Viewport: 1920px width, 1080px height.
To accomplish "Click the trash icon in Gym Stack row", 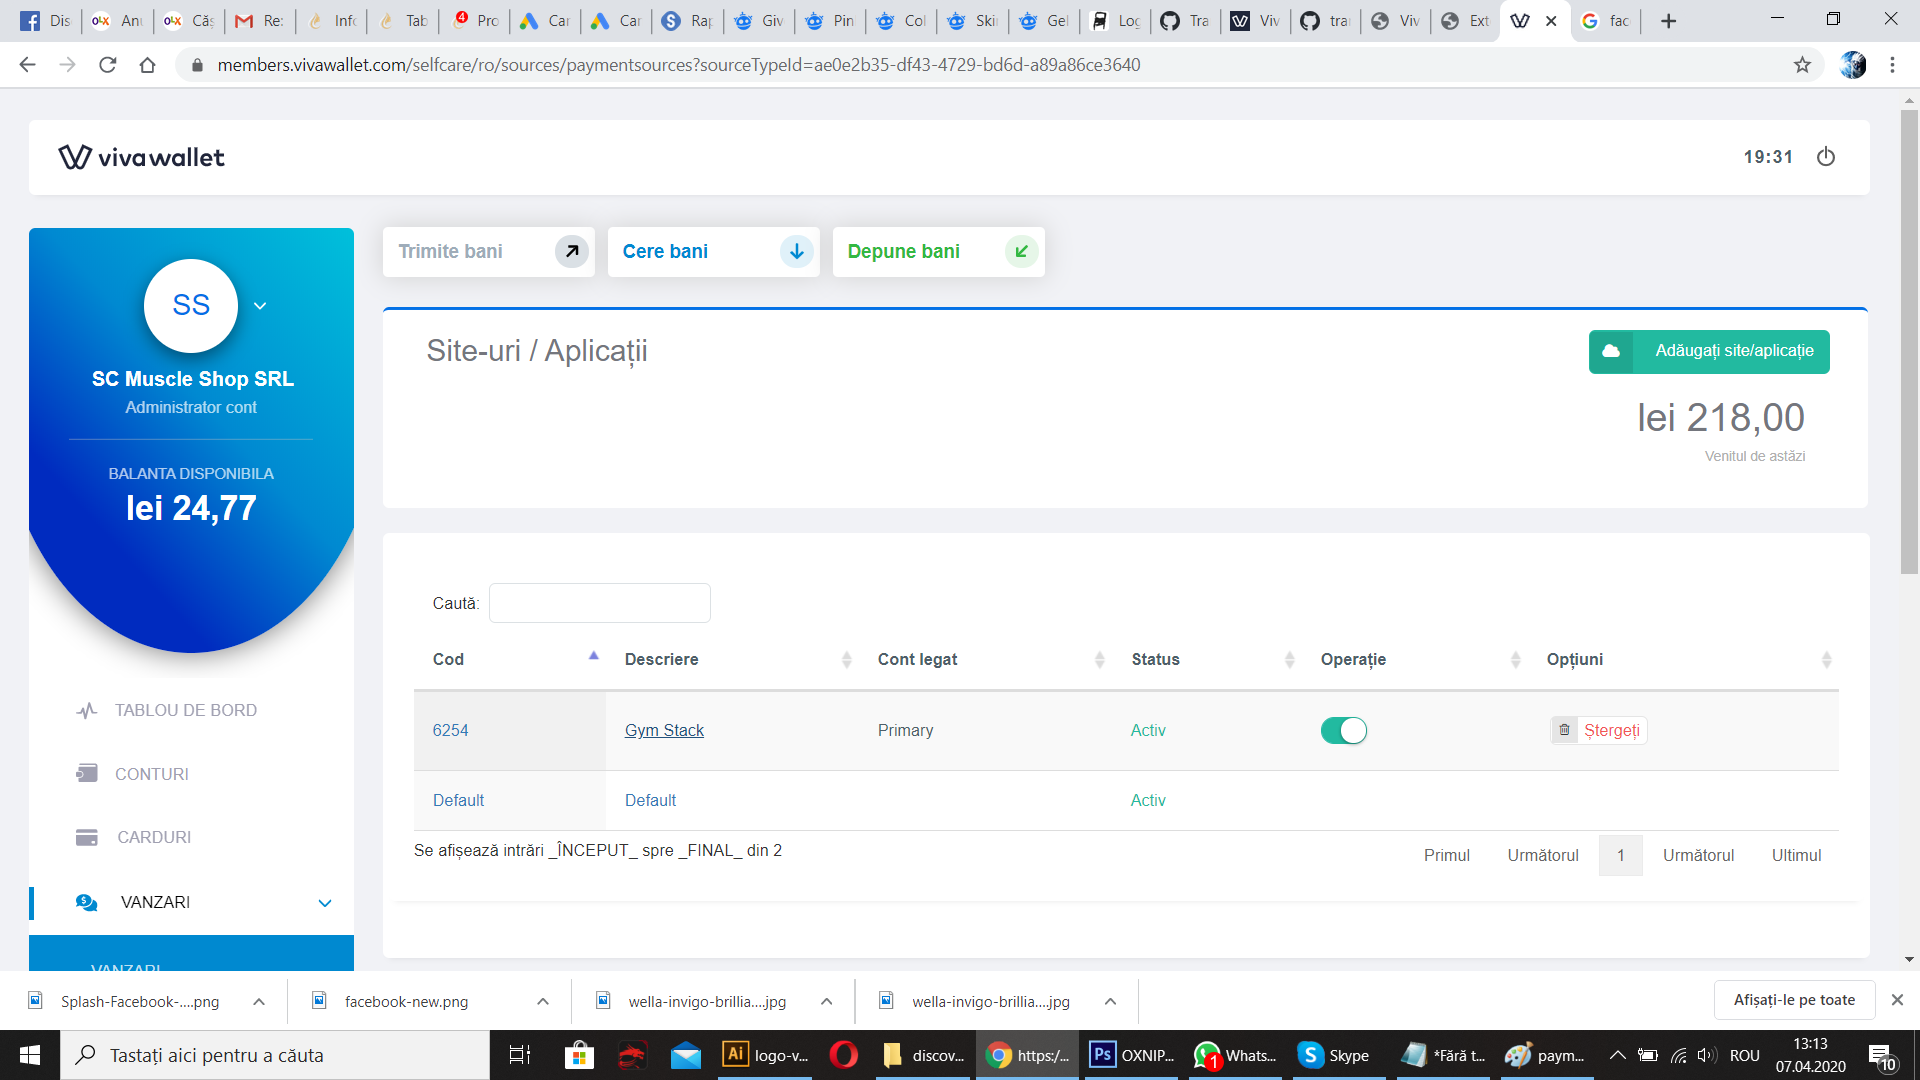I will point(1564,730).
